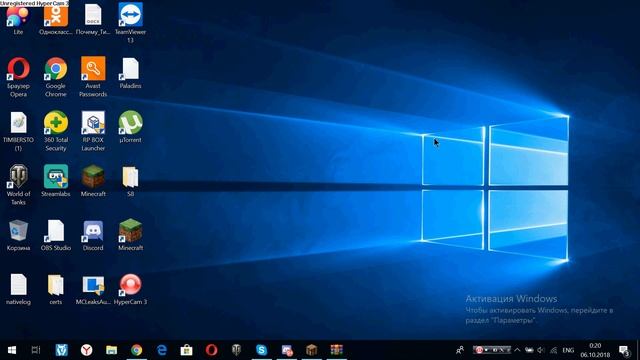Open the Action Center notifications
This screenshot has height=360, width=640.
[624, 350]
